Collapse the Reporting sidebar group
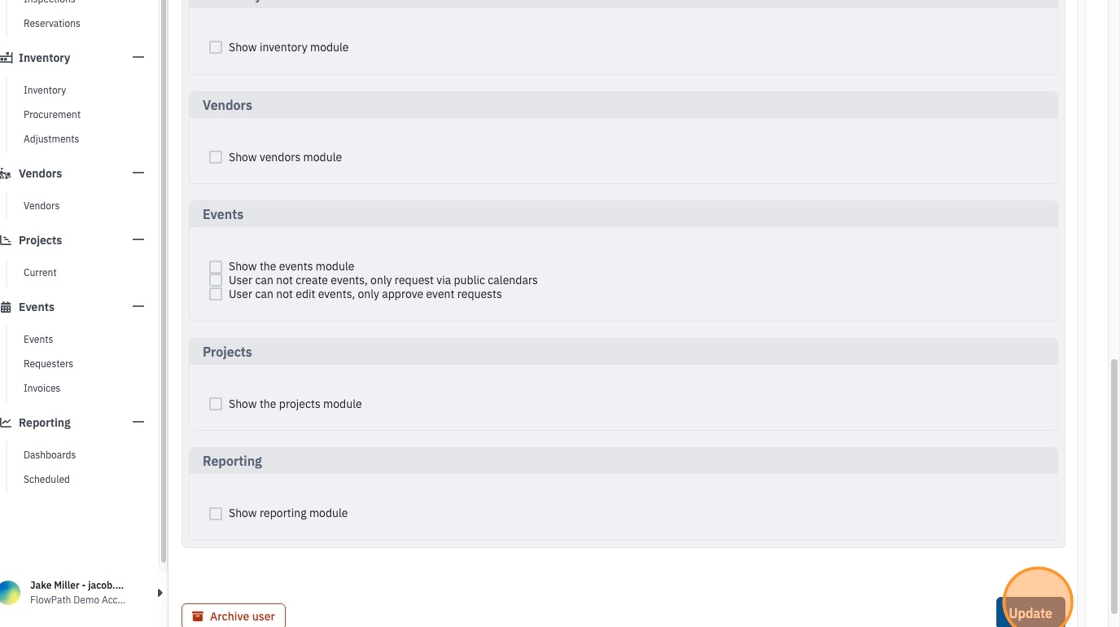The image size is (1120, 627). (x=139, y=422)
